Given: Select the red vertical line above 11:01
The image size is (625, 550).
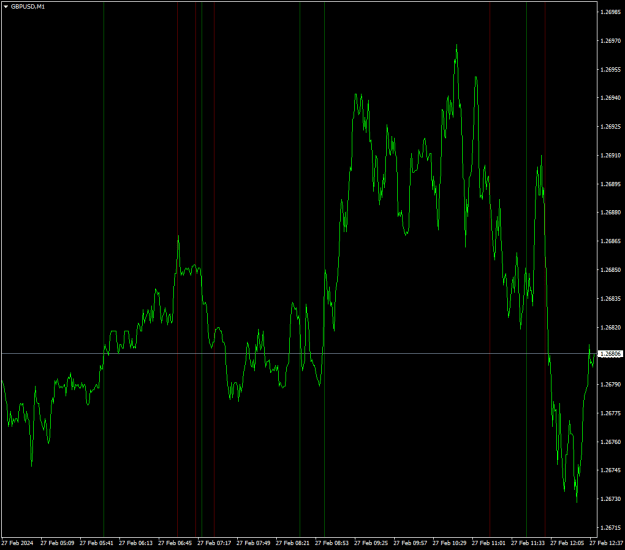Looking at the screenshot, I should (x=490, y=269).
